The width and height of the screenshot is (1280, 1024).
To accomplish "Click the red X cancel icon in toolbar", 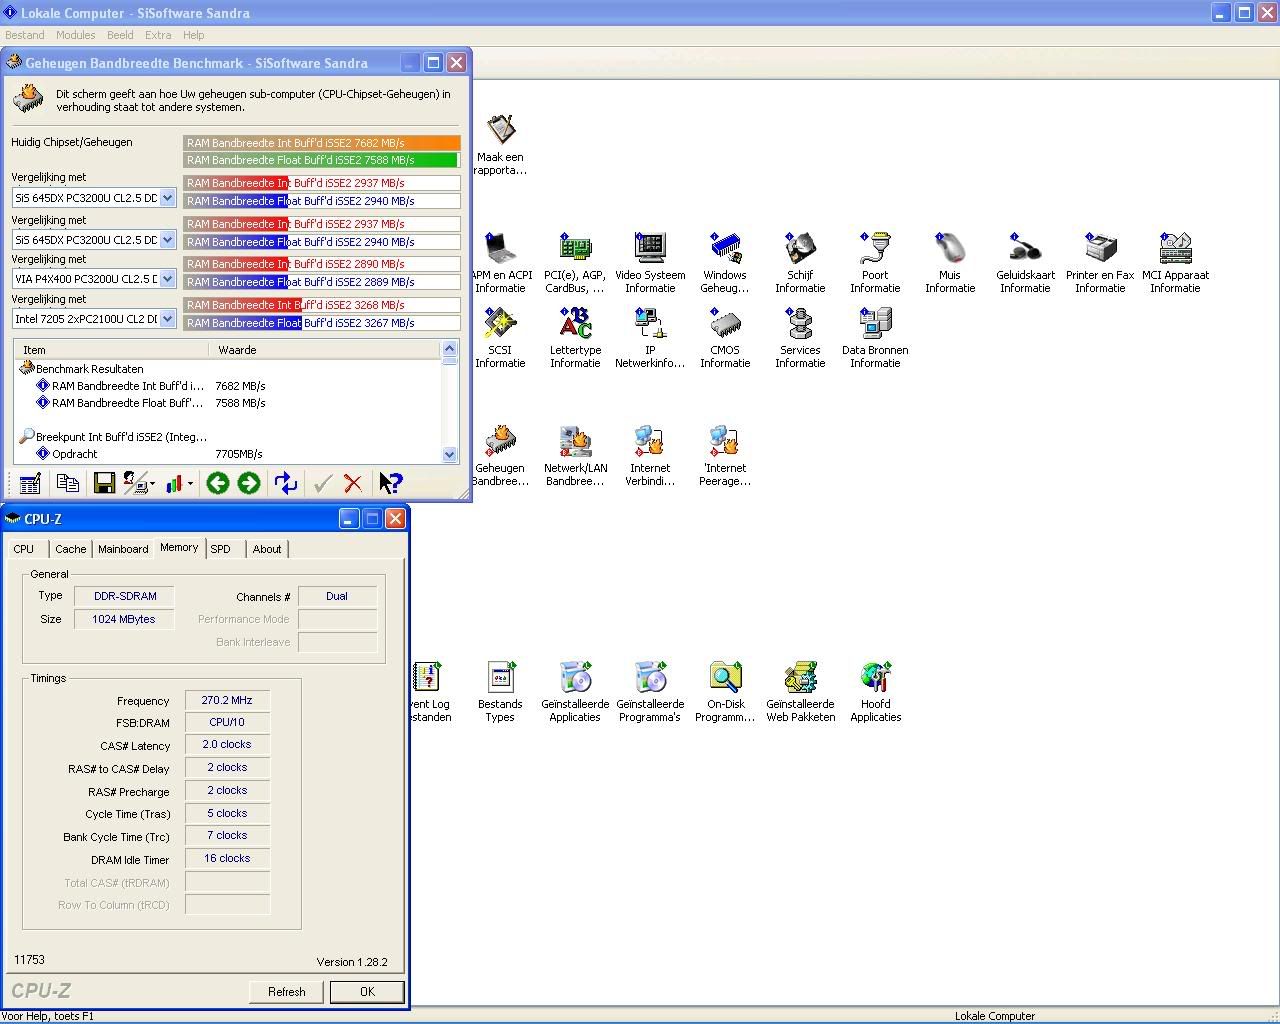I will click(353, 484).
